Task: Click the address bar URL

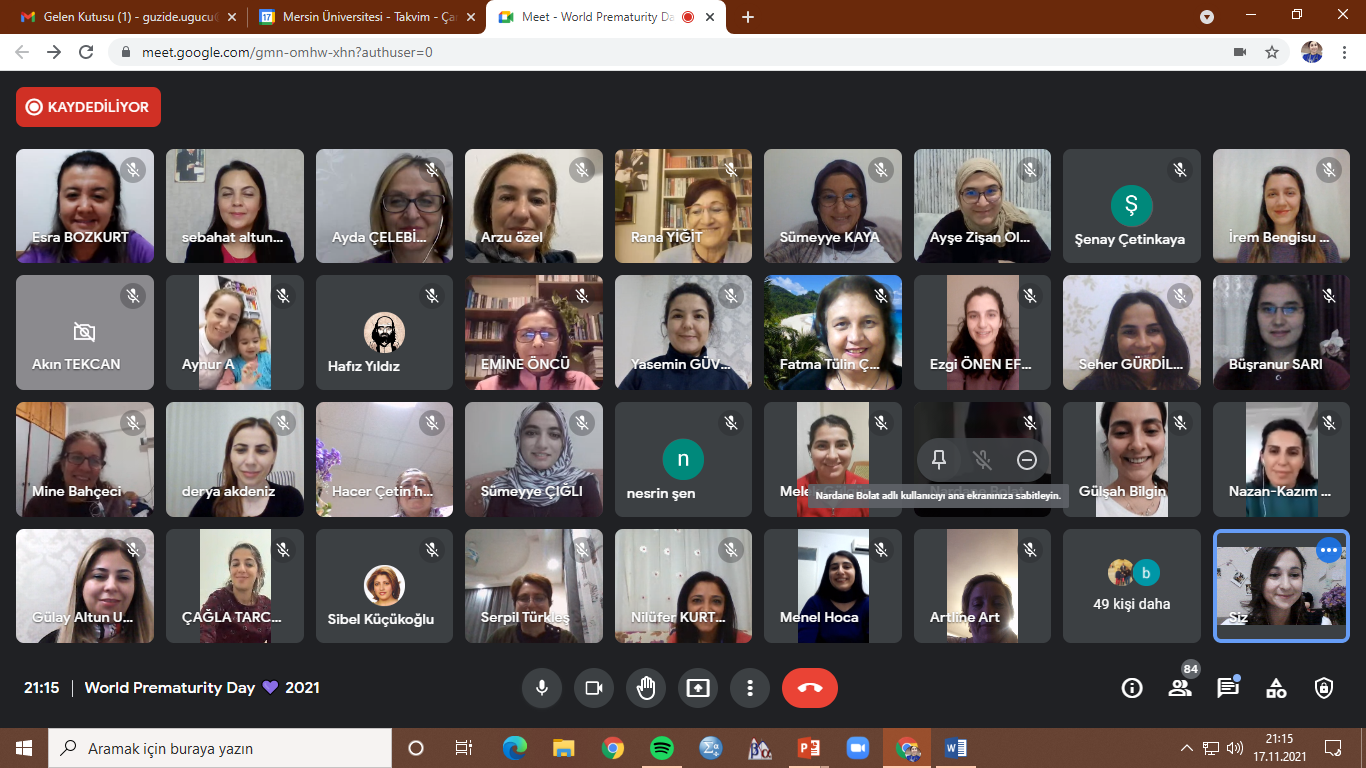Action: point(287,52)
